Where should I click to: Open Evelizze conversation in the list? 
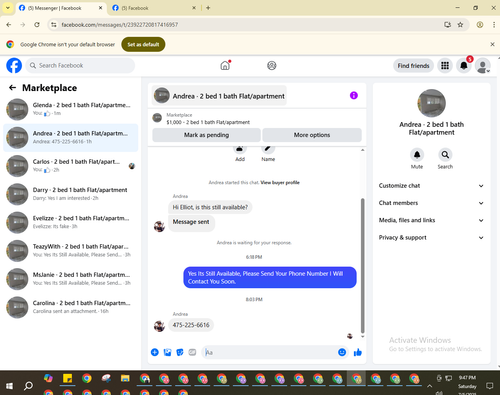point(71,222)
